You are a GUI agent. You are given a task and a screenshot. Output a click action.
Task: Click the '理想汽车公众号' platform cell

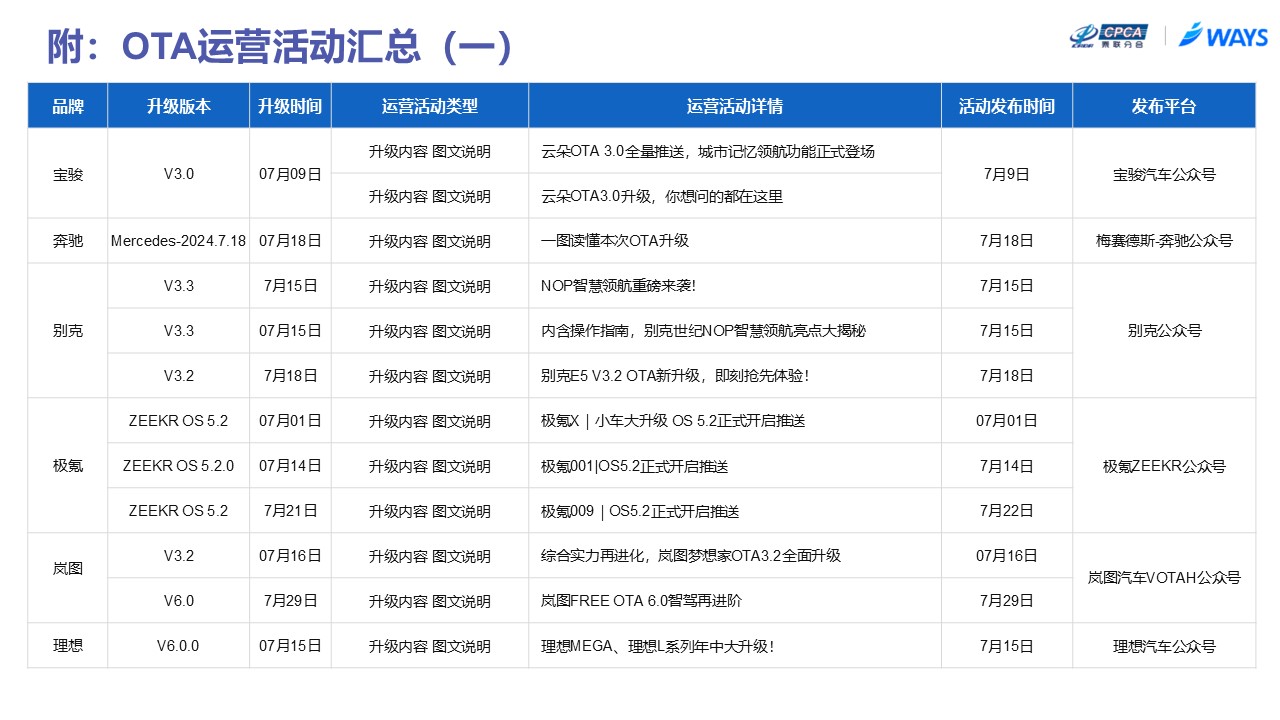click(x=1164, y=646)
